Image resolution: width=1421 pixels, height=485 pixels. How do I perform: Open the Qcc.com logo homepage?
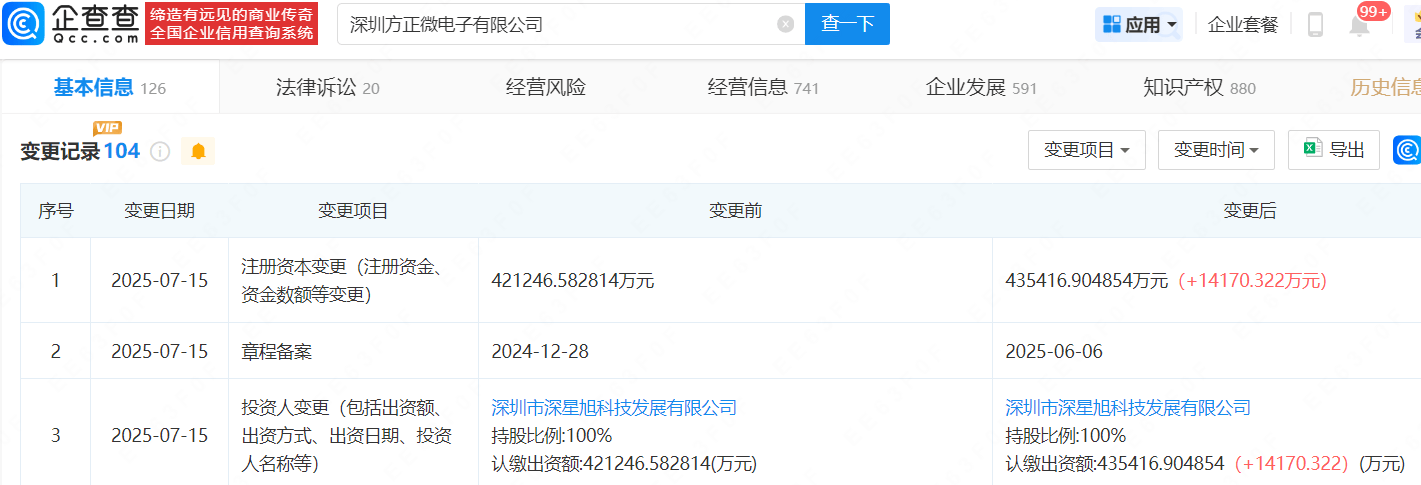tap(72, 24)
